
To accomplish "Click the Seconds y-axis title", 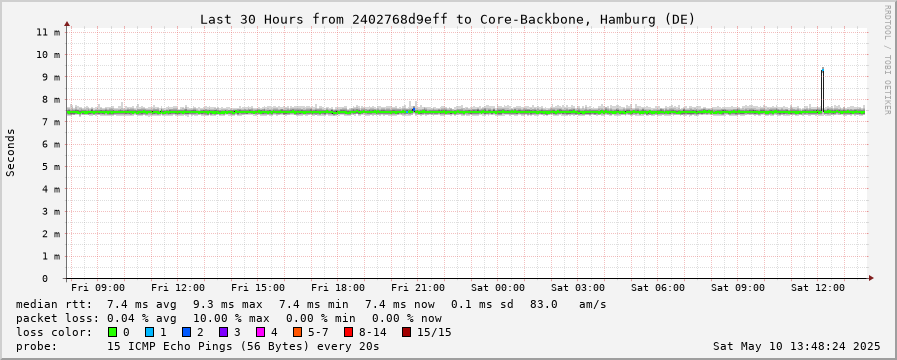I will click(11, 152).
